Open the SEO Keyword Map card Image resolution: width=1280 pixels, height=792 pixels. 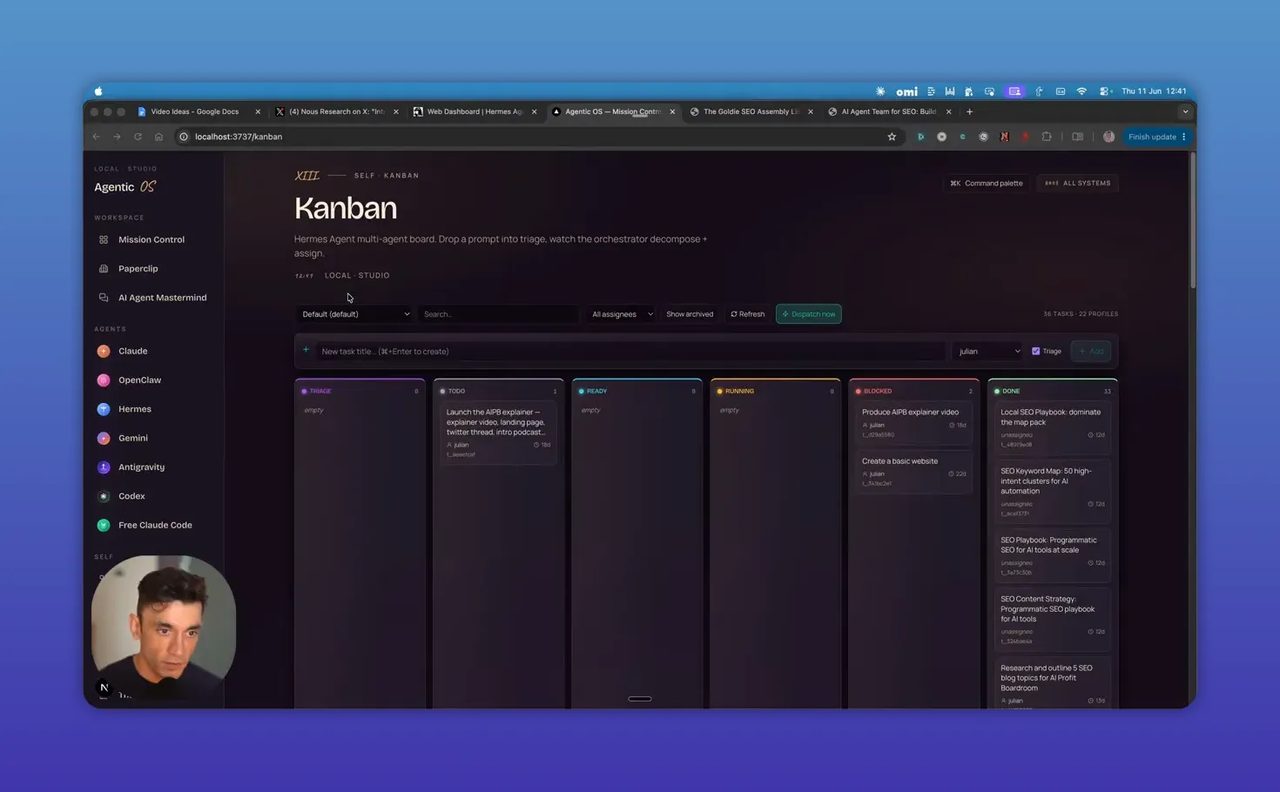[x=1052, y=491]
